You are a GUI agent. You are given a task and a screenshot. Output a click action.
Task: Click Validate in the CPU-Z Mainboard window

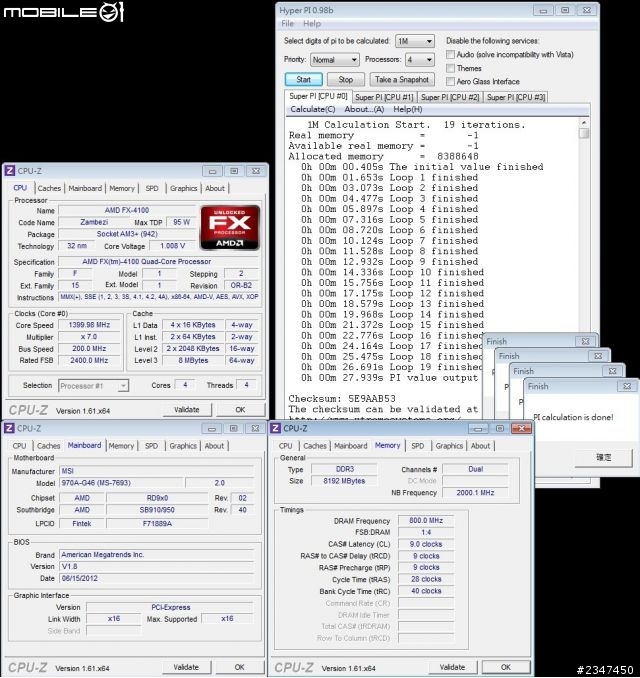click(x=186, y=667)
